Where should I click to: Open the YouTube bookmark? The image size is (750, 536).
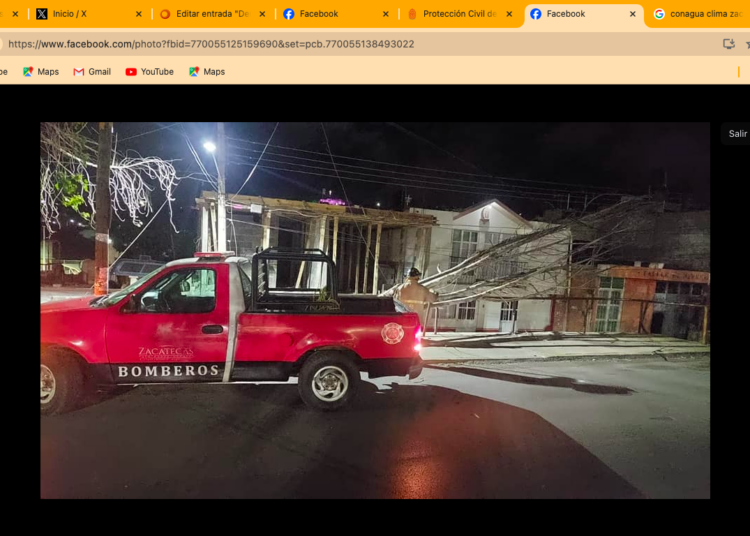[149, 72]
